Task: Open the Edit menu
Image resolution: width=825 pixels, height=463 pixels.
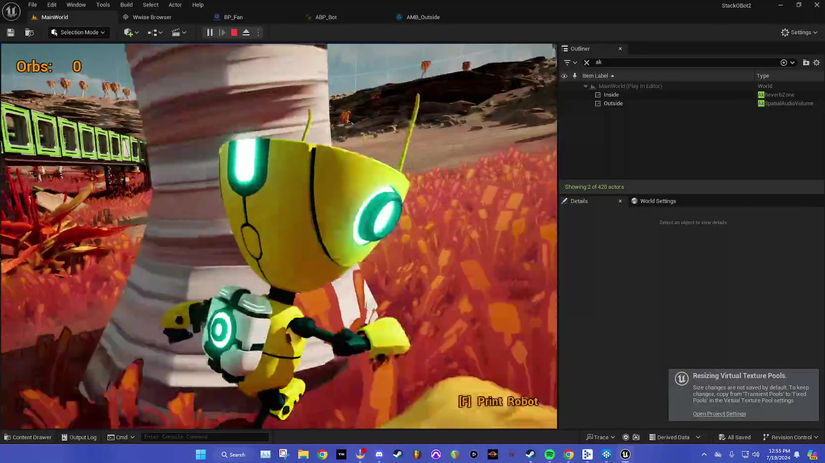Action: [52, 5]
